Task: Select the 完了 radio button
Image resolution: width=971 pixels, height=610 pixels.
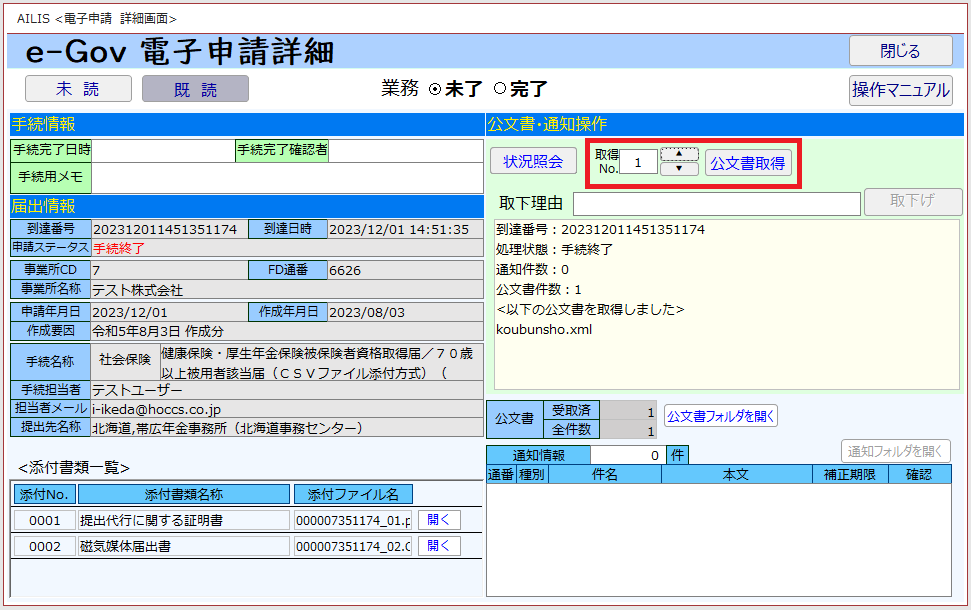Action: [x=500, y=89]
